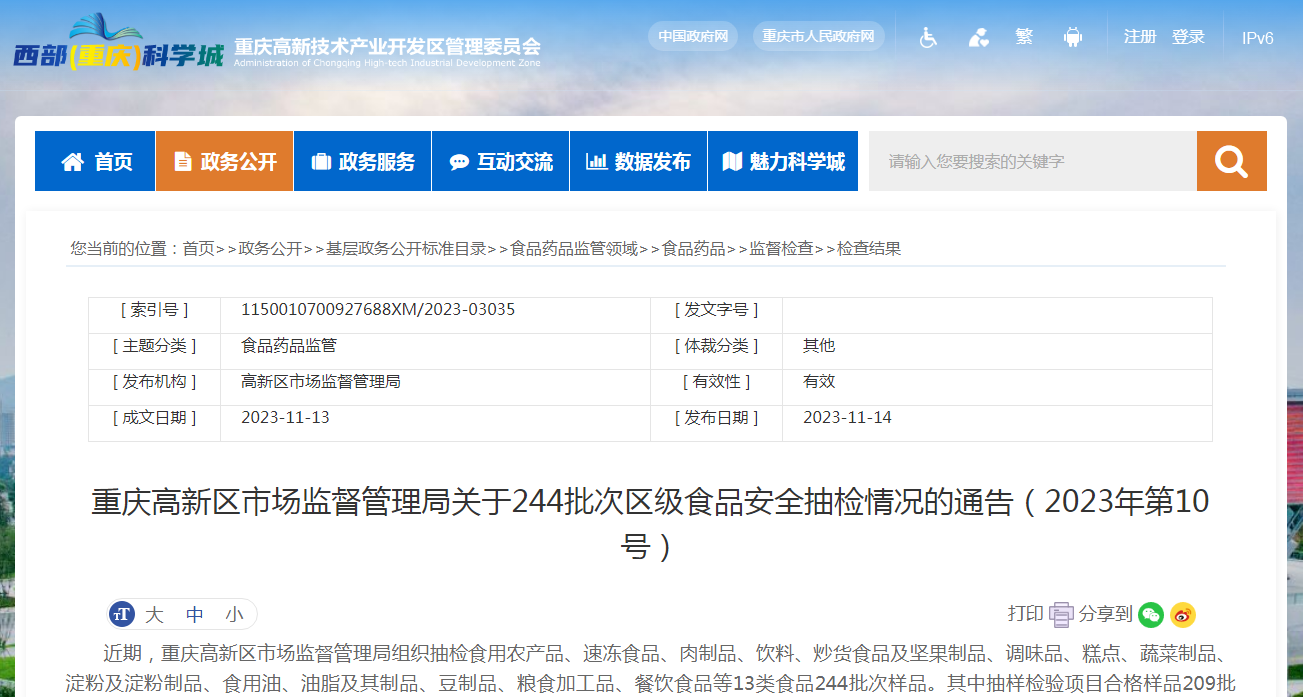Click the publish date 2023-11-14

(847, 418)
